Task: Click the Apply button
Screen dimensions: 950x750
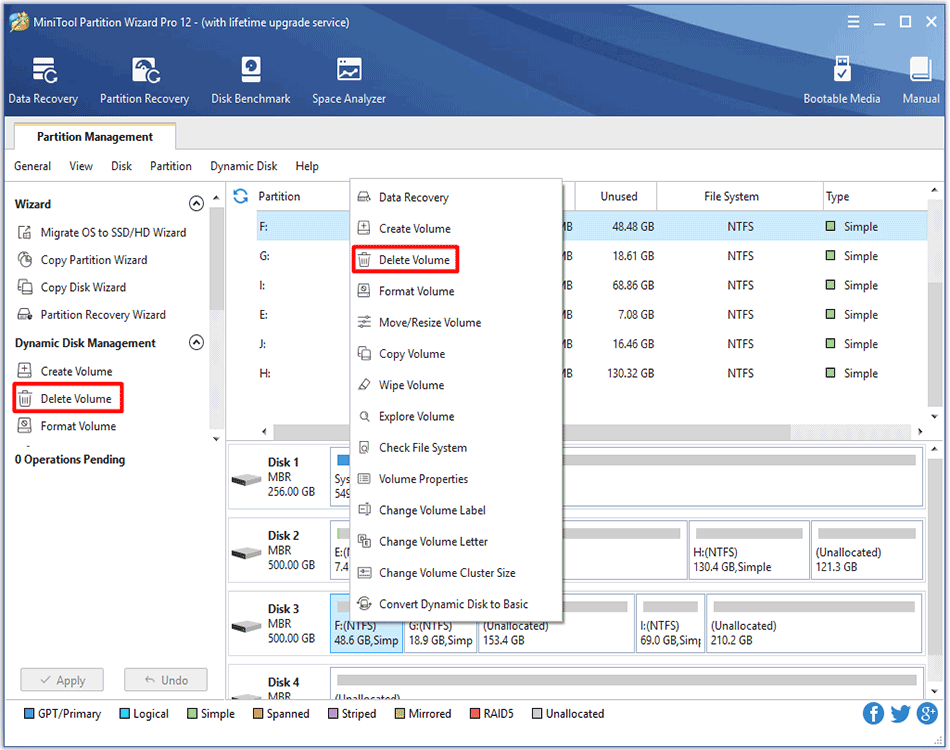Action: pos(62,680)
